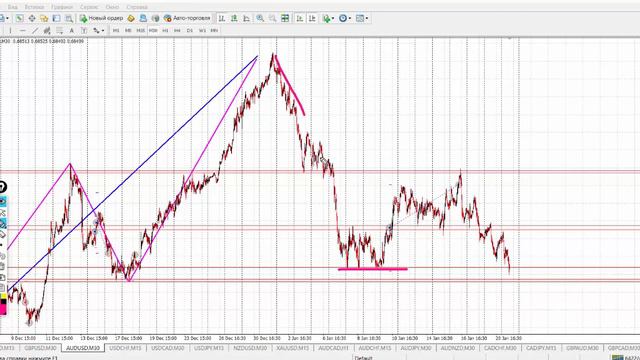Open the Сервис menu

89,7
